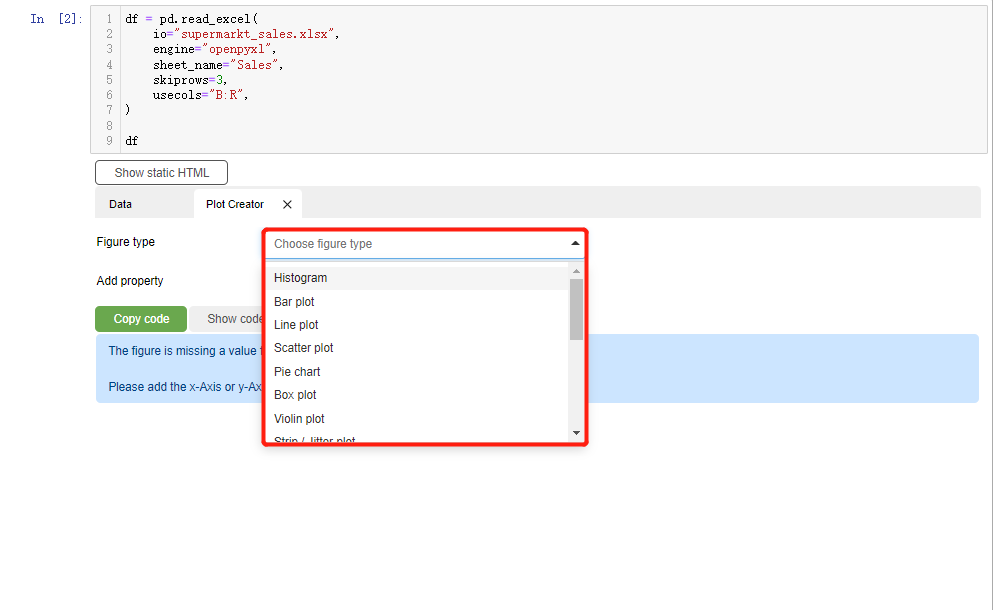Choose Histogram from the figure list
Image resolution: width=993 pixels, height=610 pixels.
click(x=417, y=278)
